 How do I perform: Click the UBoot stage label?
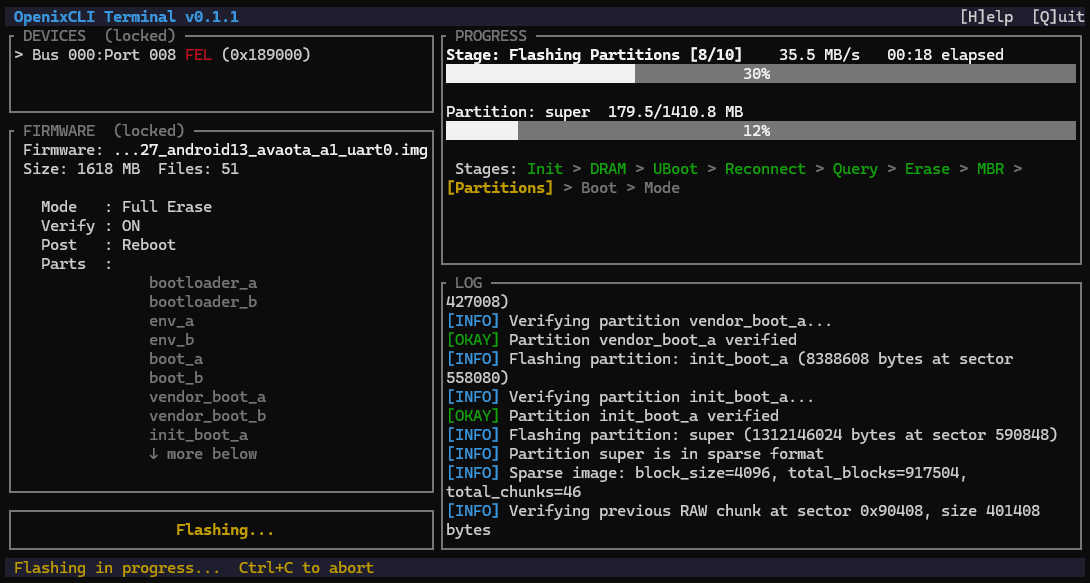[x=675, y=169]
